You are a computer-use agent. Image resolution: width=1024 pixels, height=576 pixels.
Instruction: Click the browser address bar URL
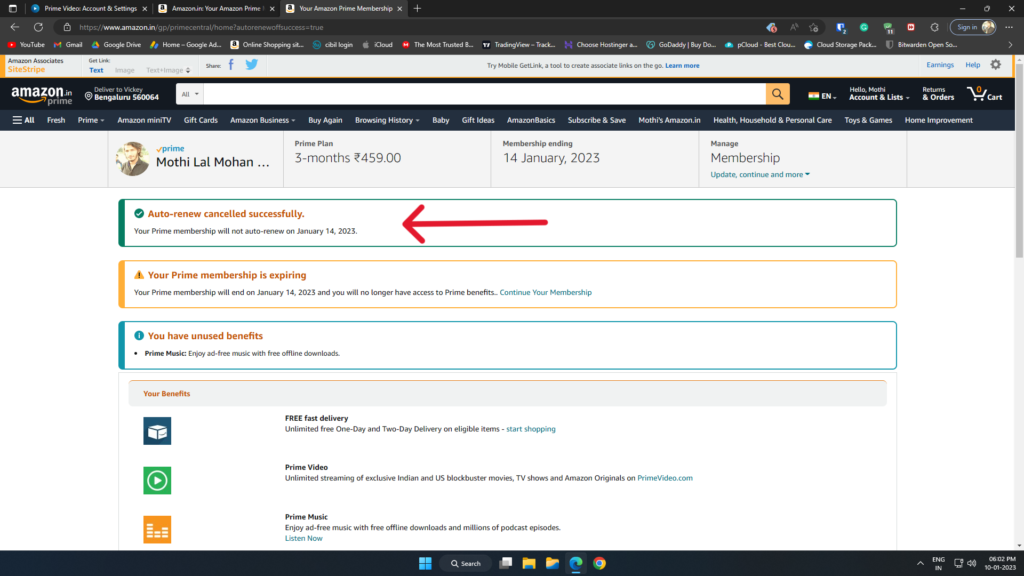[x=201, y=27]
